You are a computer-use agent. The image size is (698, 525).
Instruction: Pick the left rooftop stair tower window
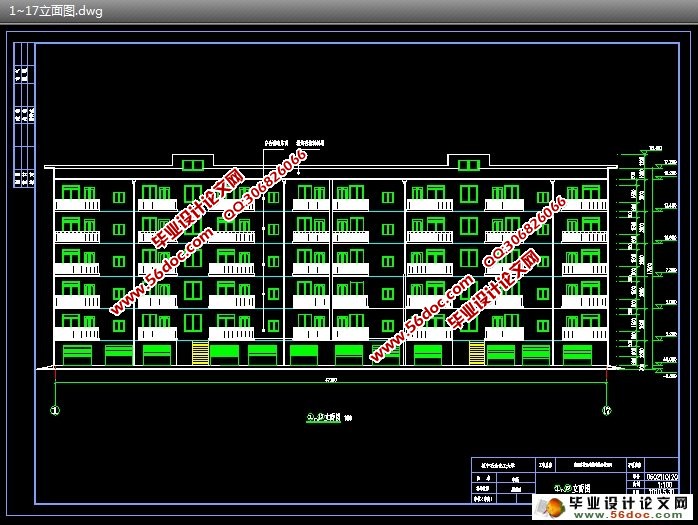tap(192, 165)
